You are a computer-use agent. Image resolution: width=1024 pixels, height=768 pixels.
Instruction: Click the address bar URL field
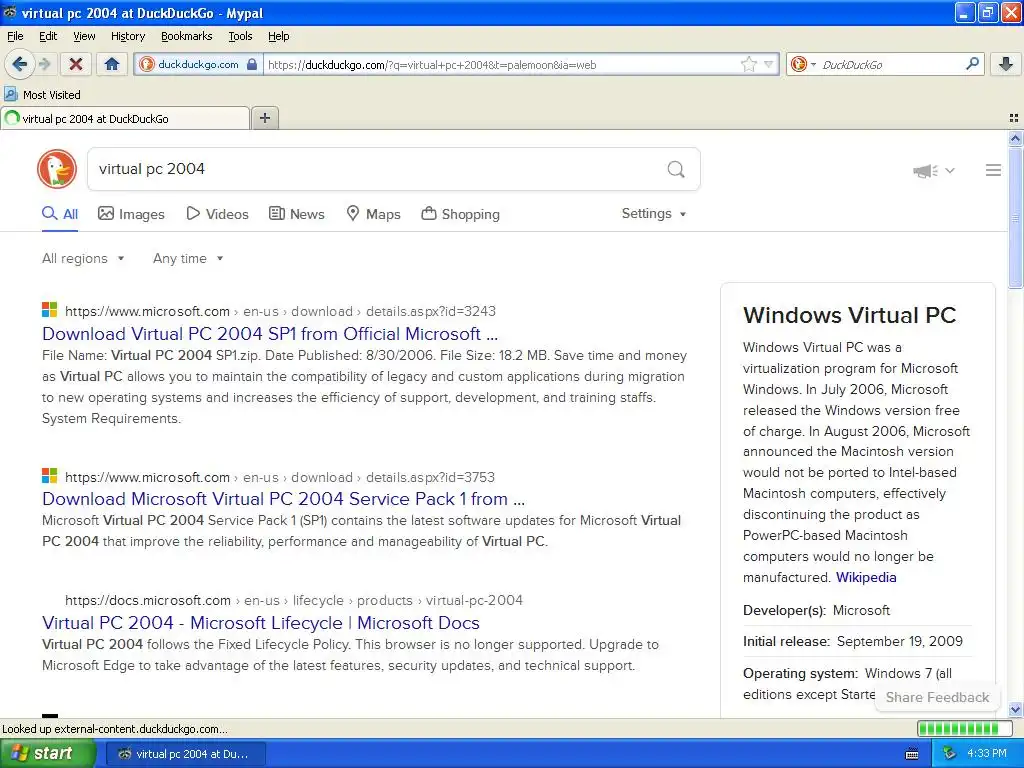click(502, 65)
